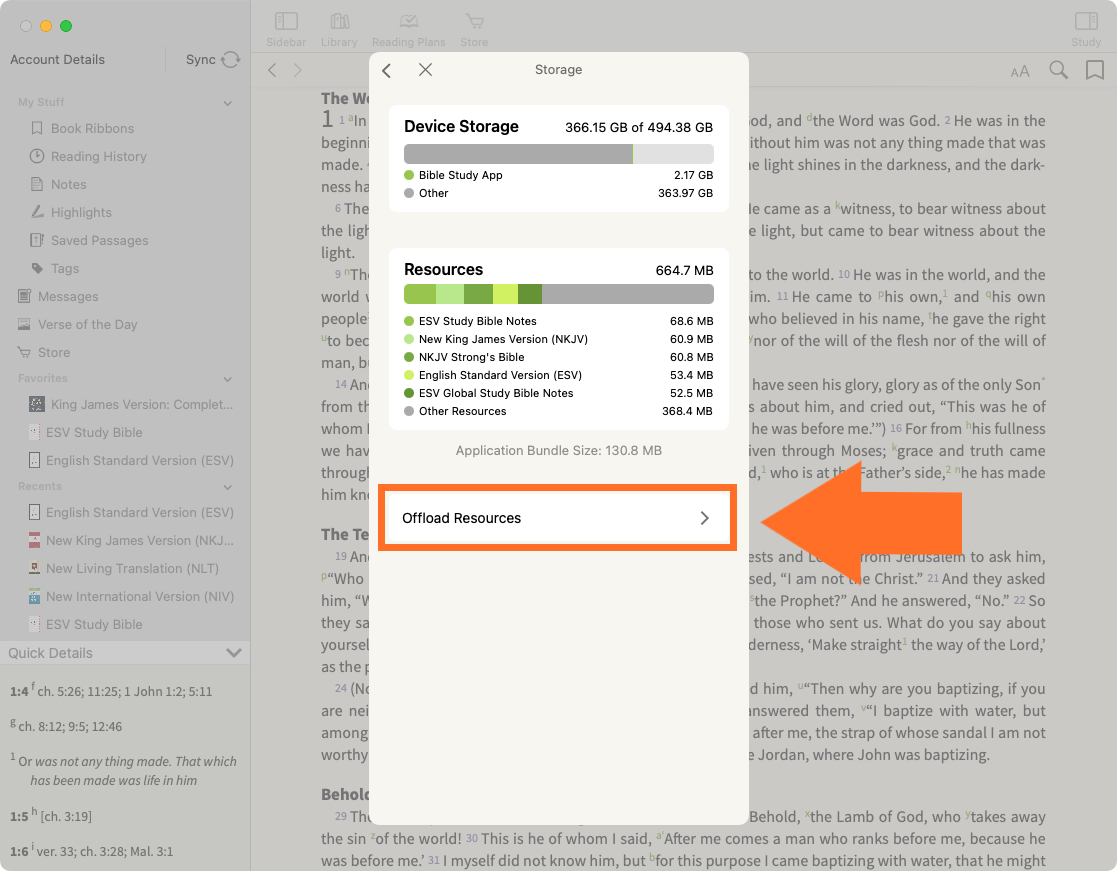
Task: Navigate forward with reader arrow
Action: [x=298, y=70]
